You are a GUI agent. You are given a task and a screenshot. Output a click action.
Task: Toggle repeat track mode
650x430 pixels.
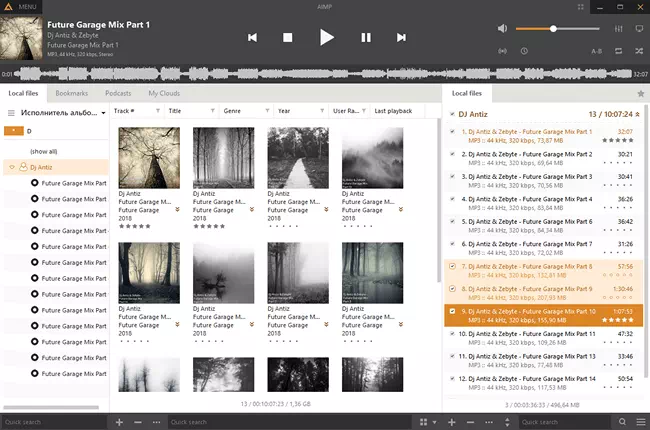pyautogui.click(x=618, y=51)
